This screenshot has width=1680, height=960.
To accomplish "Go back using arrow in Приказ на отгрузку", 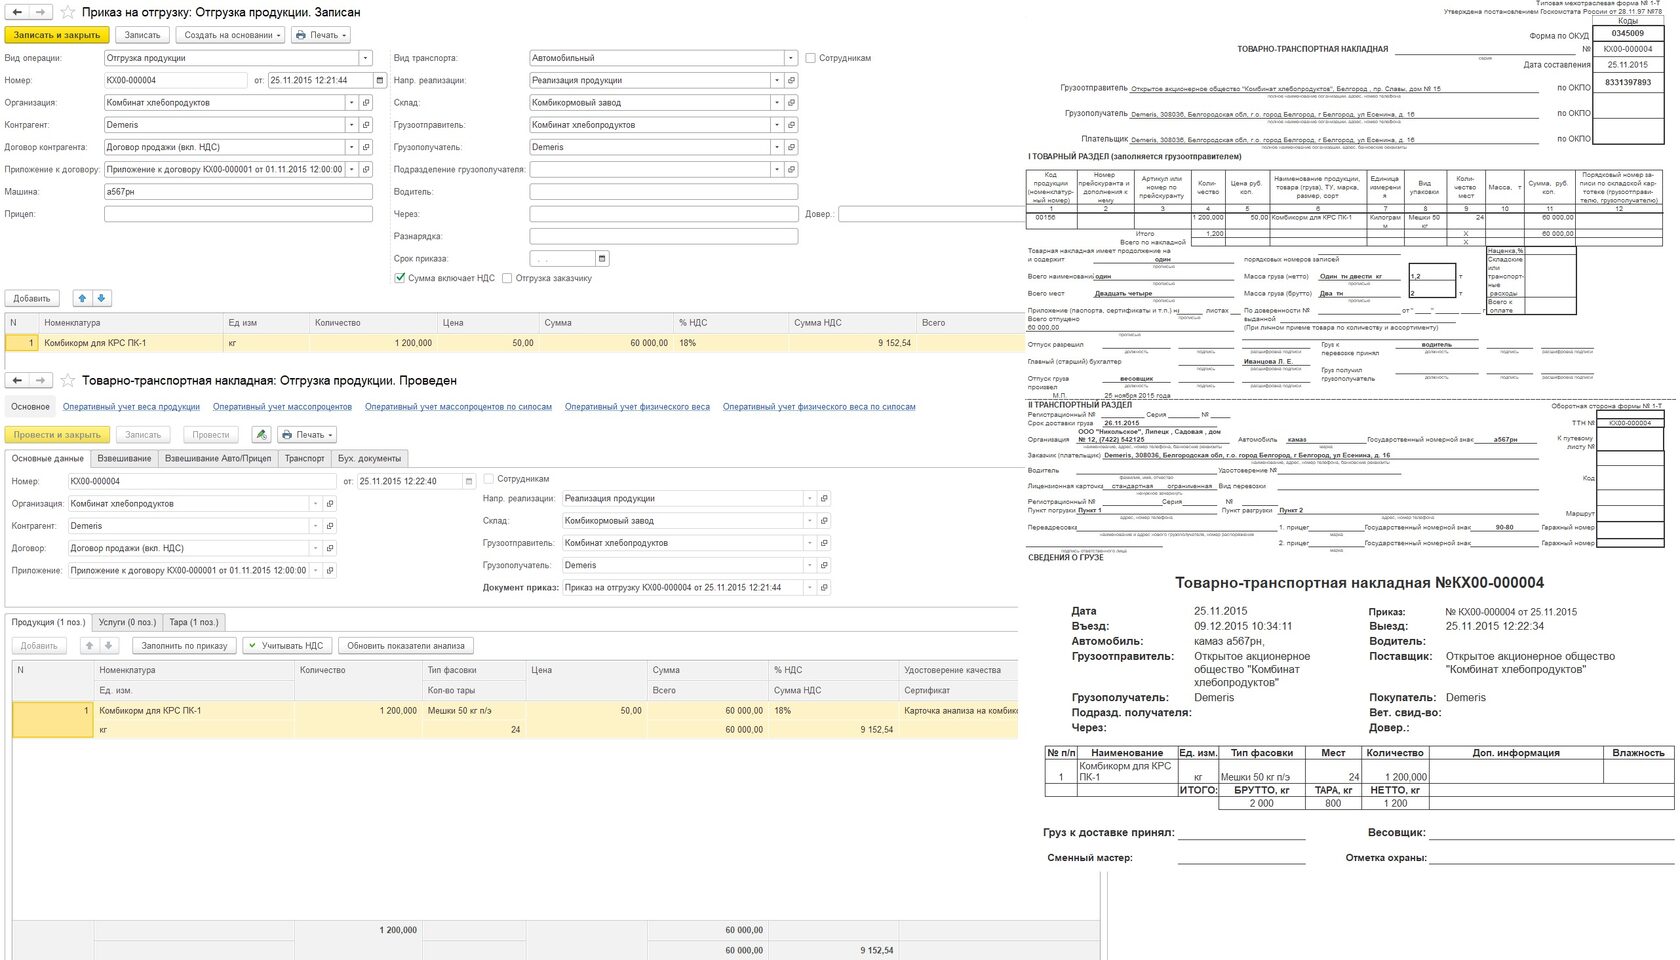I will [17, 12].
